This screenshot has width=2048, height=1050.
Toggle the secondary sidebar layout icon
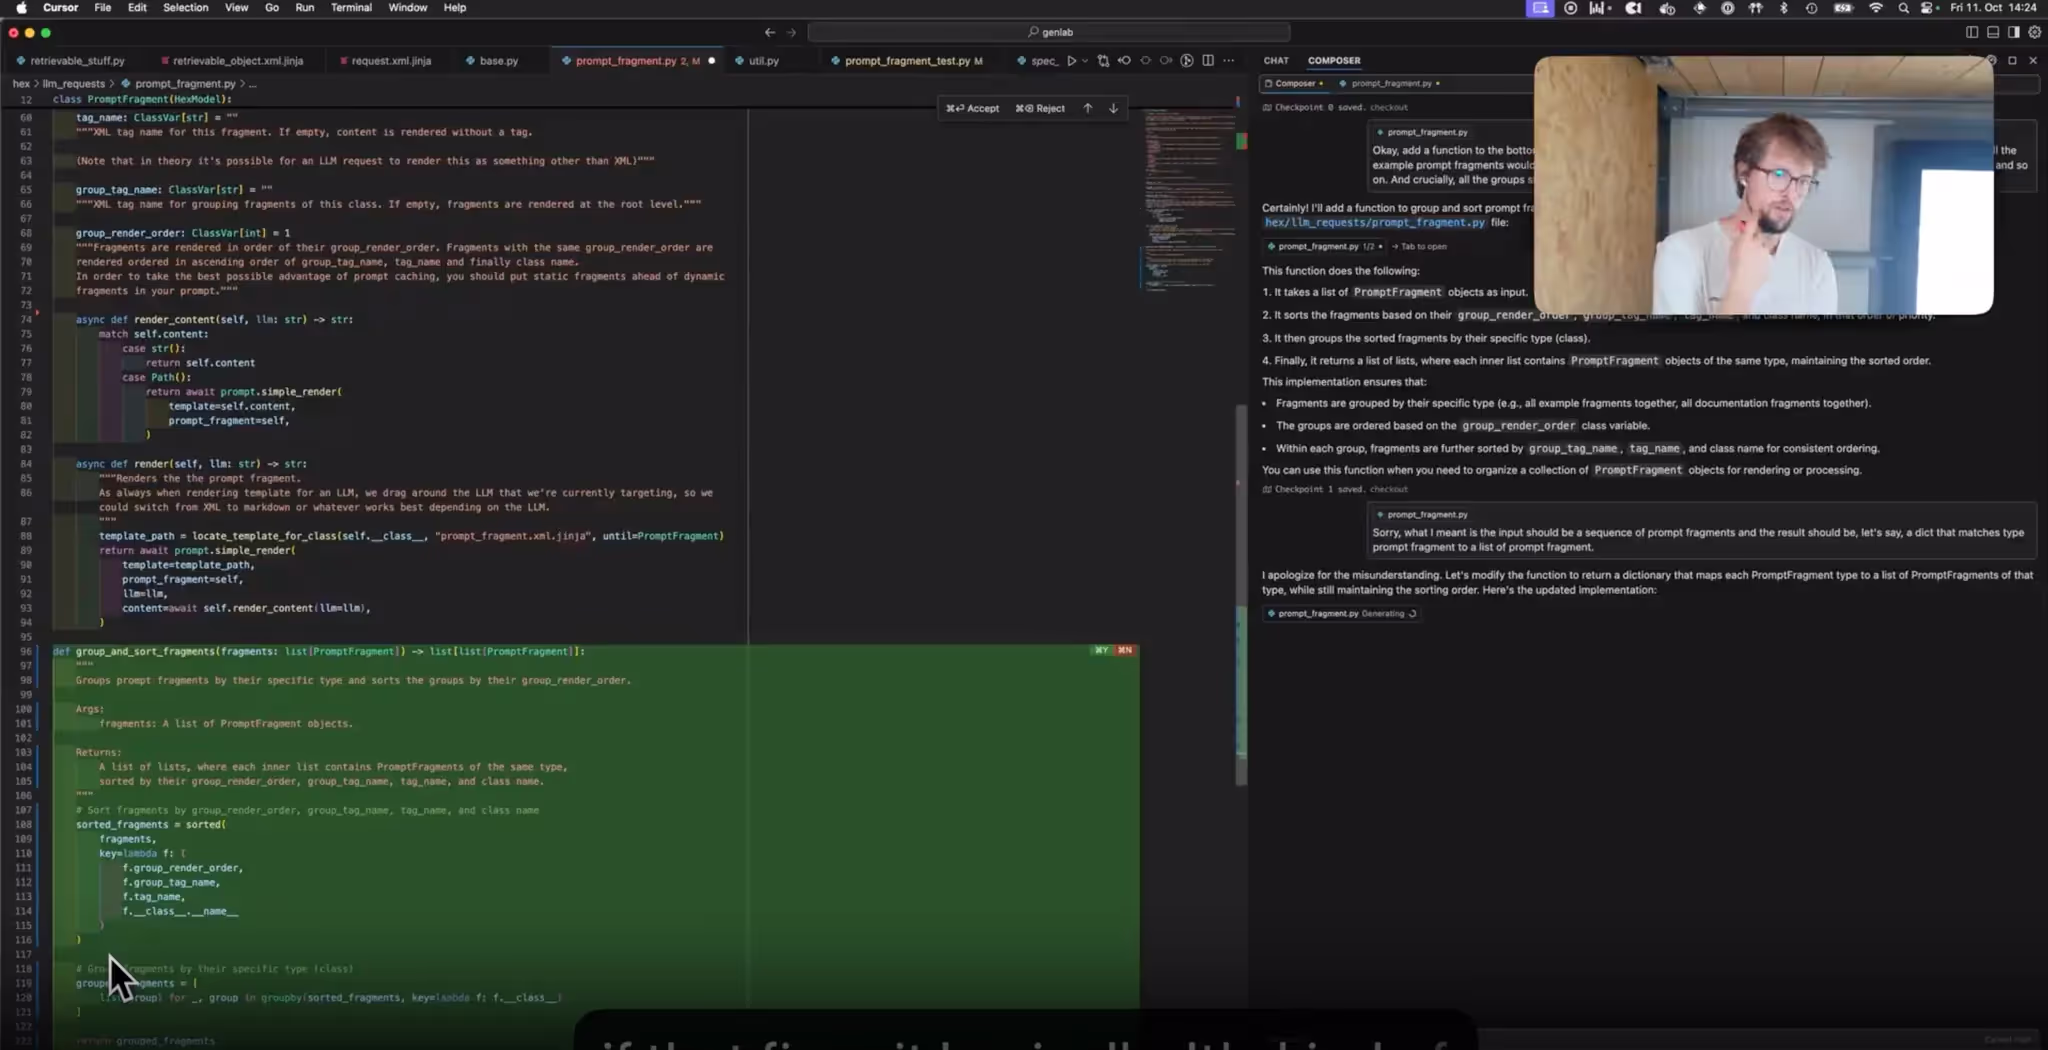click(2013, 32)
